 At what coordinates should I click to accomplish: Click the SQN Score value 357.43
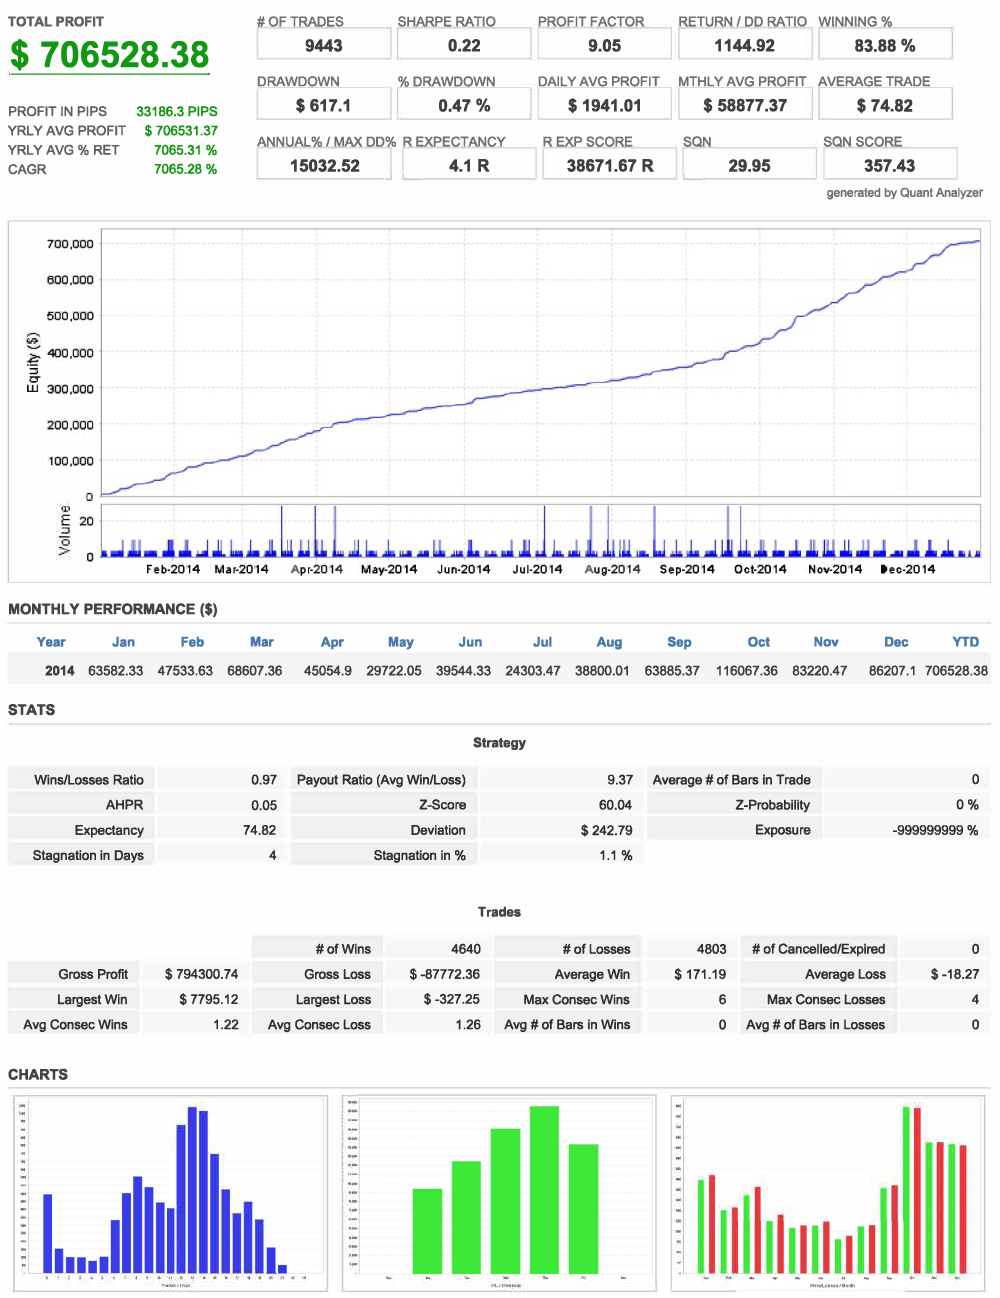(x=889, y=166)
